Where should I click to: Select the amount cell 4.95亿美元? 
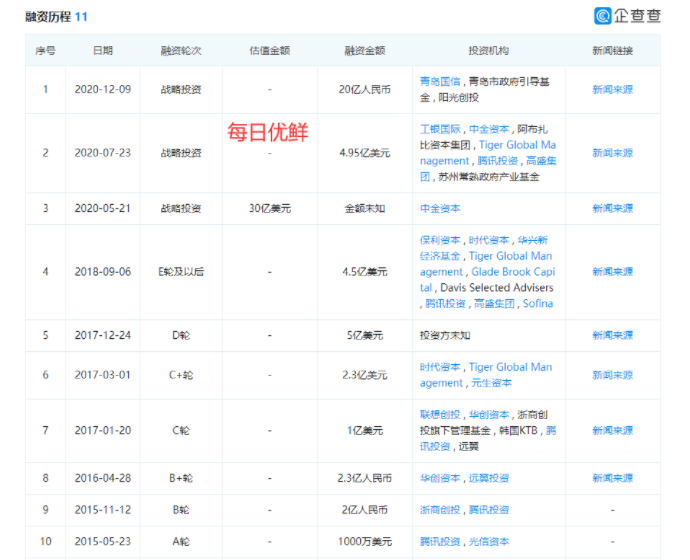365,153
